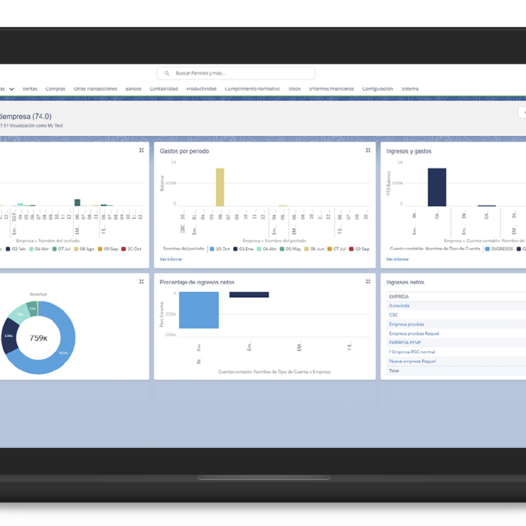Click the 06 Jun legend swatch in Gastos
The width and height of the screenshot is (526, 526).
coord(306,249)
